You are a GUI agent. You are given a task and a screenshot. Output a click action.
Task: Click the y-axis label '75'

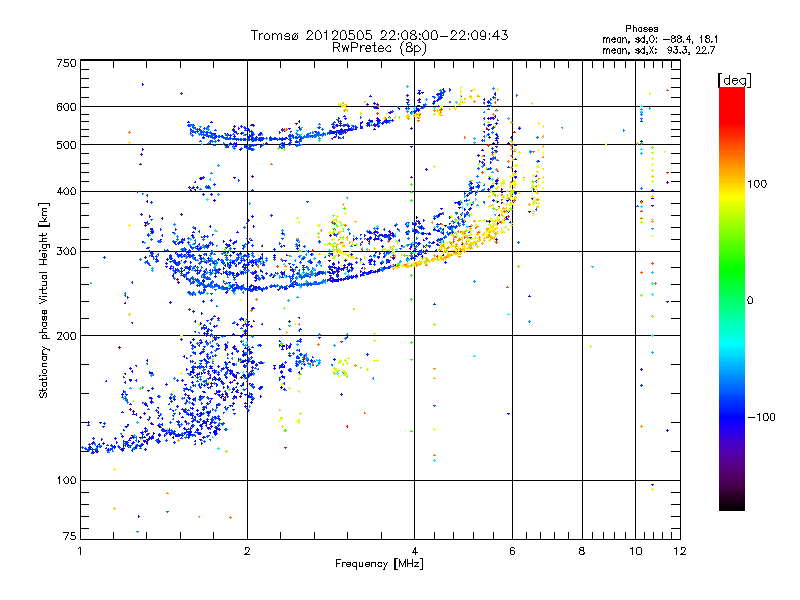[70, 536]
